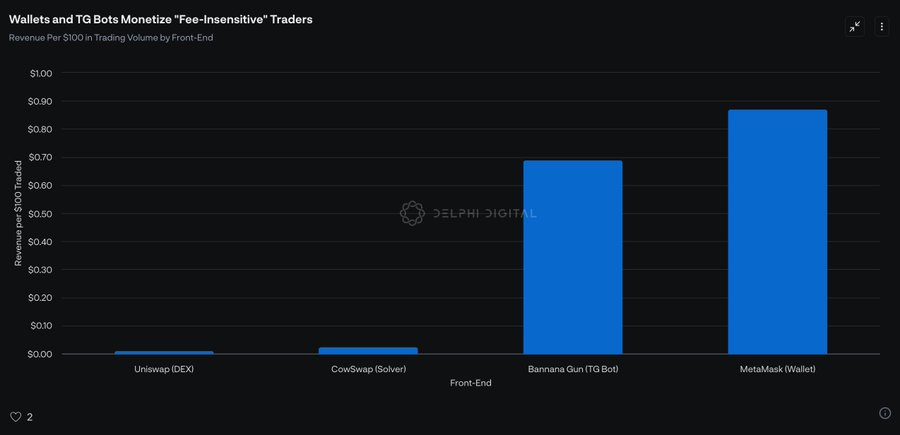Click the info icon at bottom right
This screenshot has height=435, width=900.
tap(884, 413)
